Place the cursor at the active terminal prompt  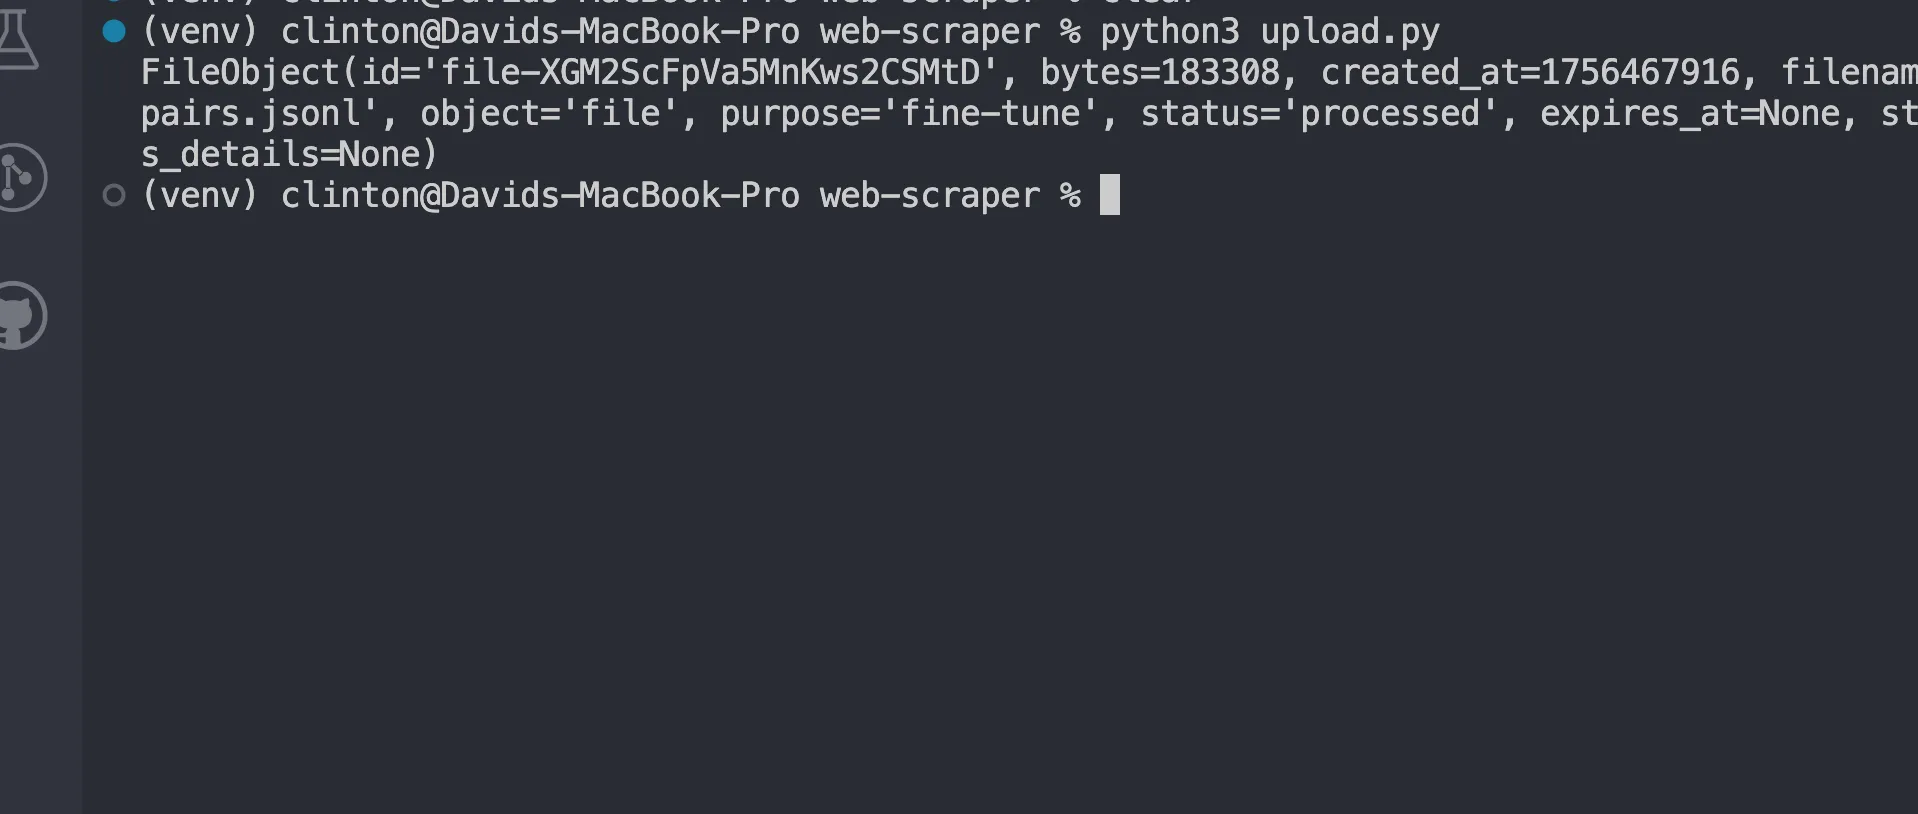1110,195
